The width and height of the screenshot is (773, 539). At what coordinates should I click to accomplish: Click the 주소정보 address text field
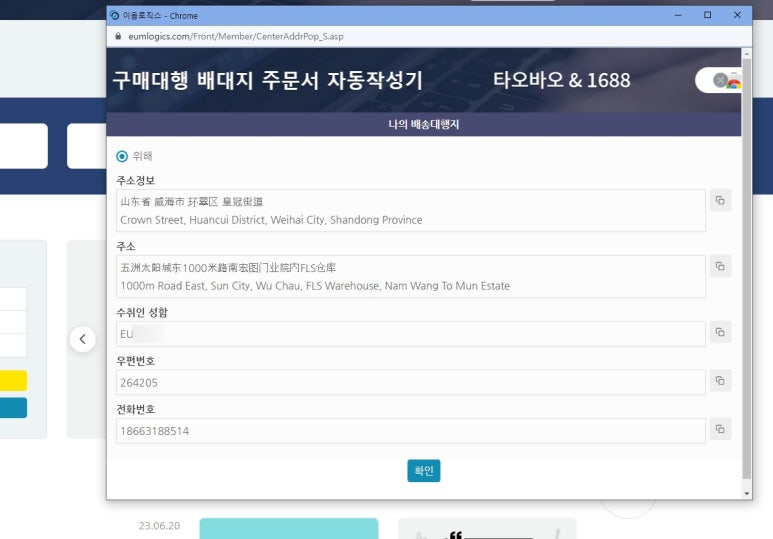411,211
